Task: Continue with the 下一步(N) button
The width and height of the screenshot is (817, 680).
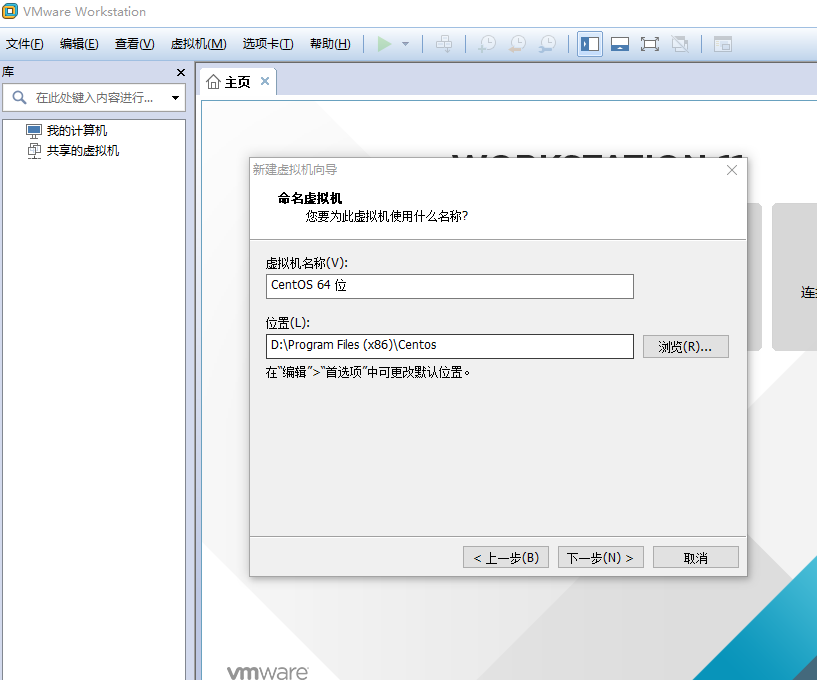Action: tap(601, 558)
